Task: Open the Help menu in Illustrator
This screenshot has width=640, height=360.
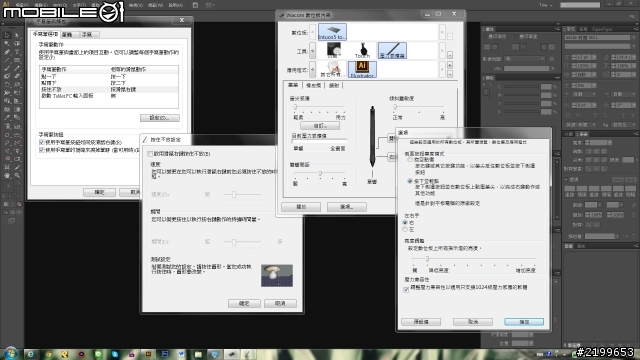Action: pyautogui.click(x=176, y=5)
